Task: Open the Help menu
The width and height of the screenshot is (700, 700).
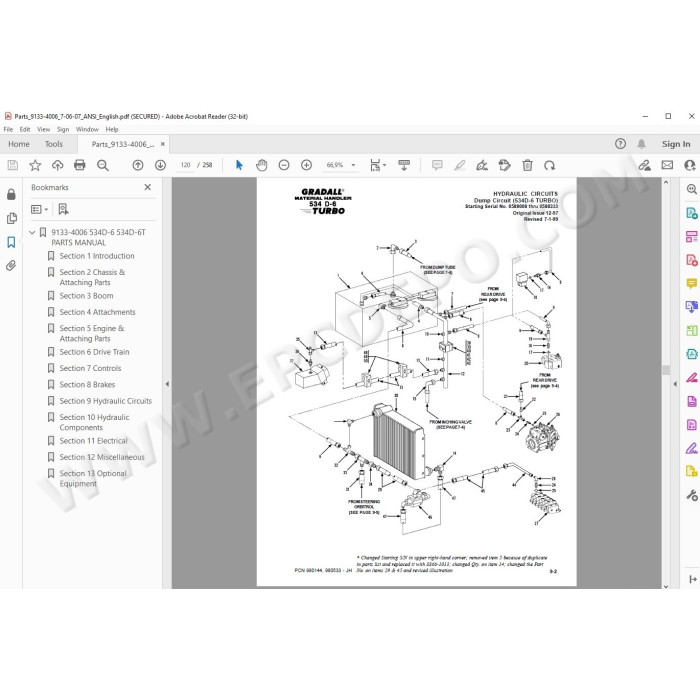Action: click(112, 129)
